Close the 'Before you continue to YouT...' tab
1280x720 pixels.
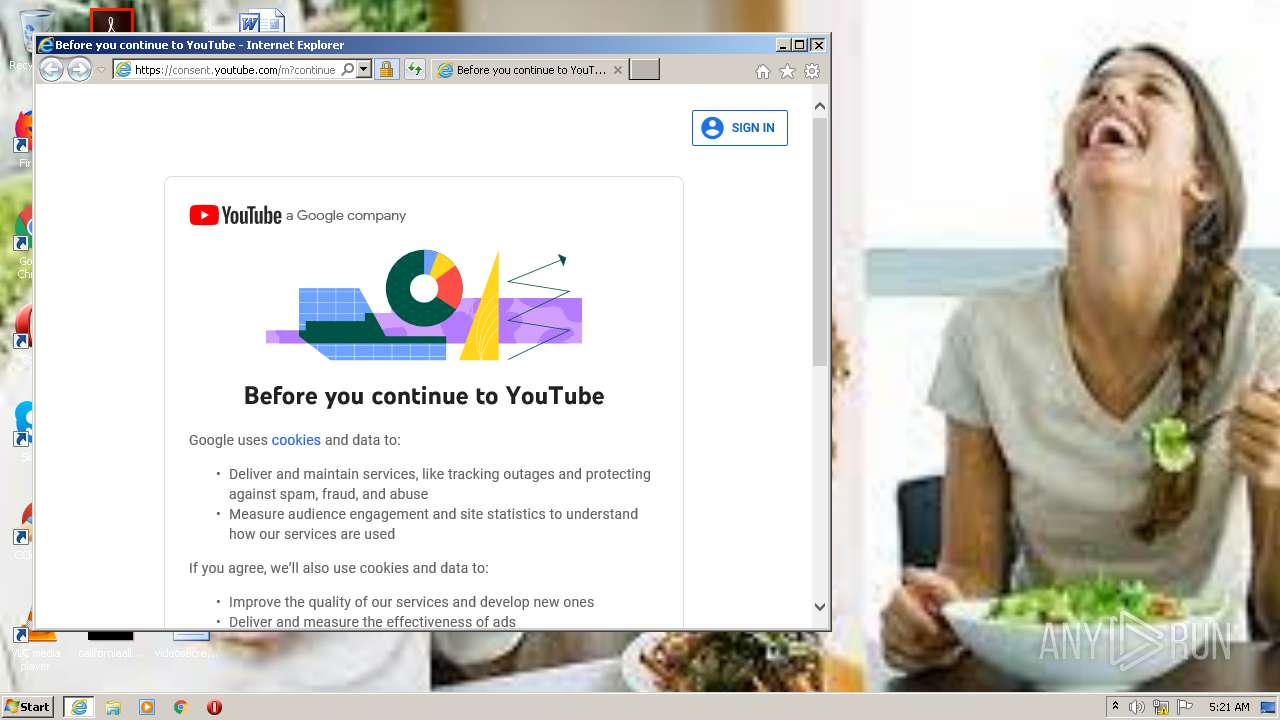click(618, 70)
